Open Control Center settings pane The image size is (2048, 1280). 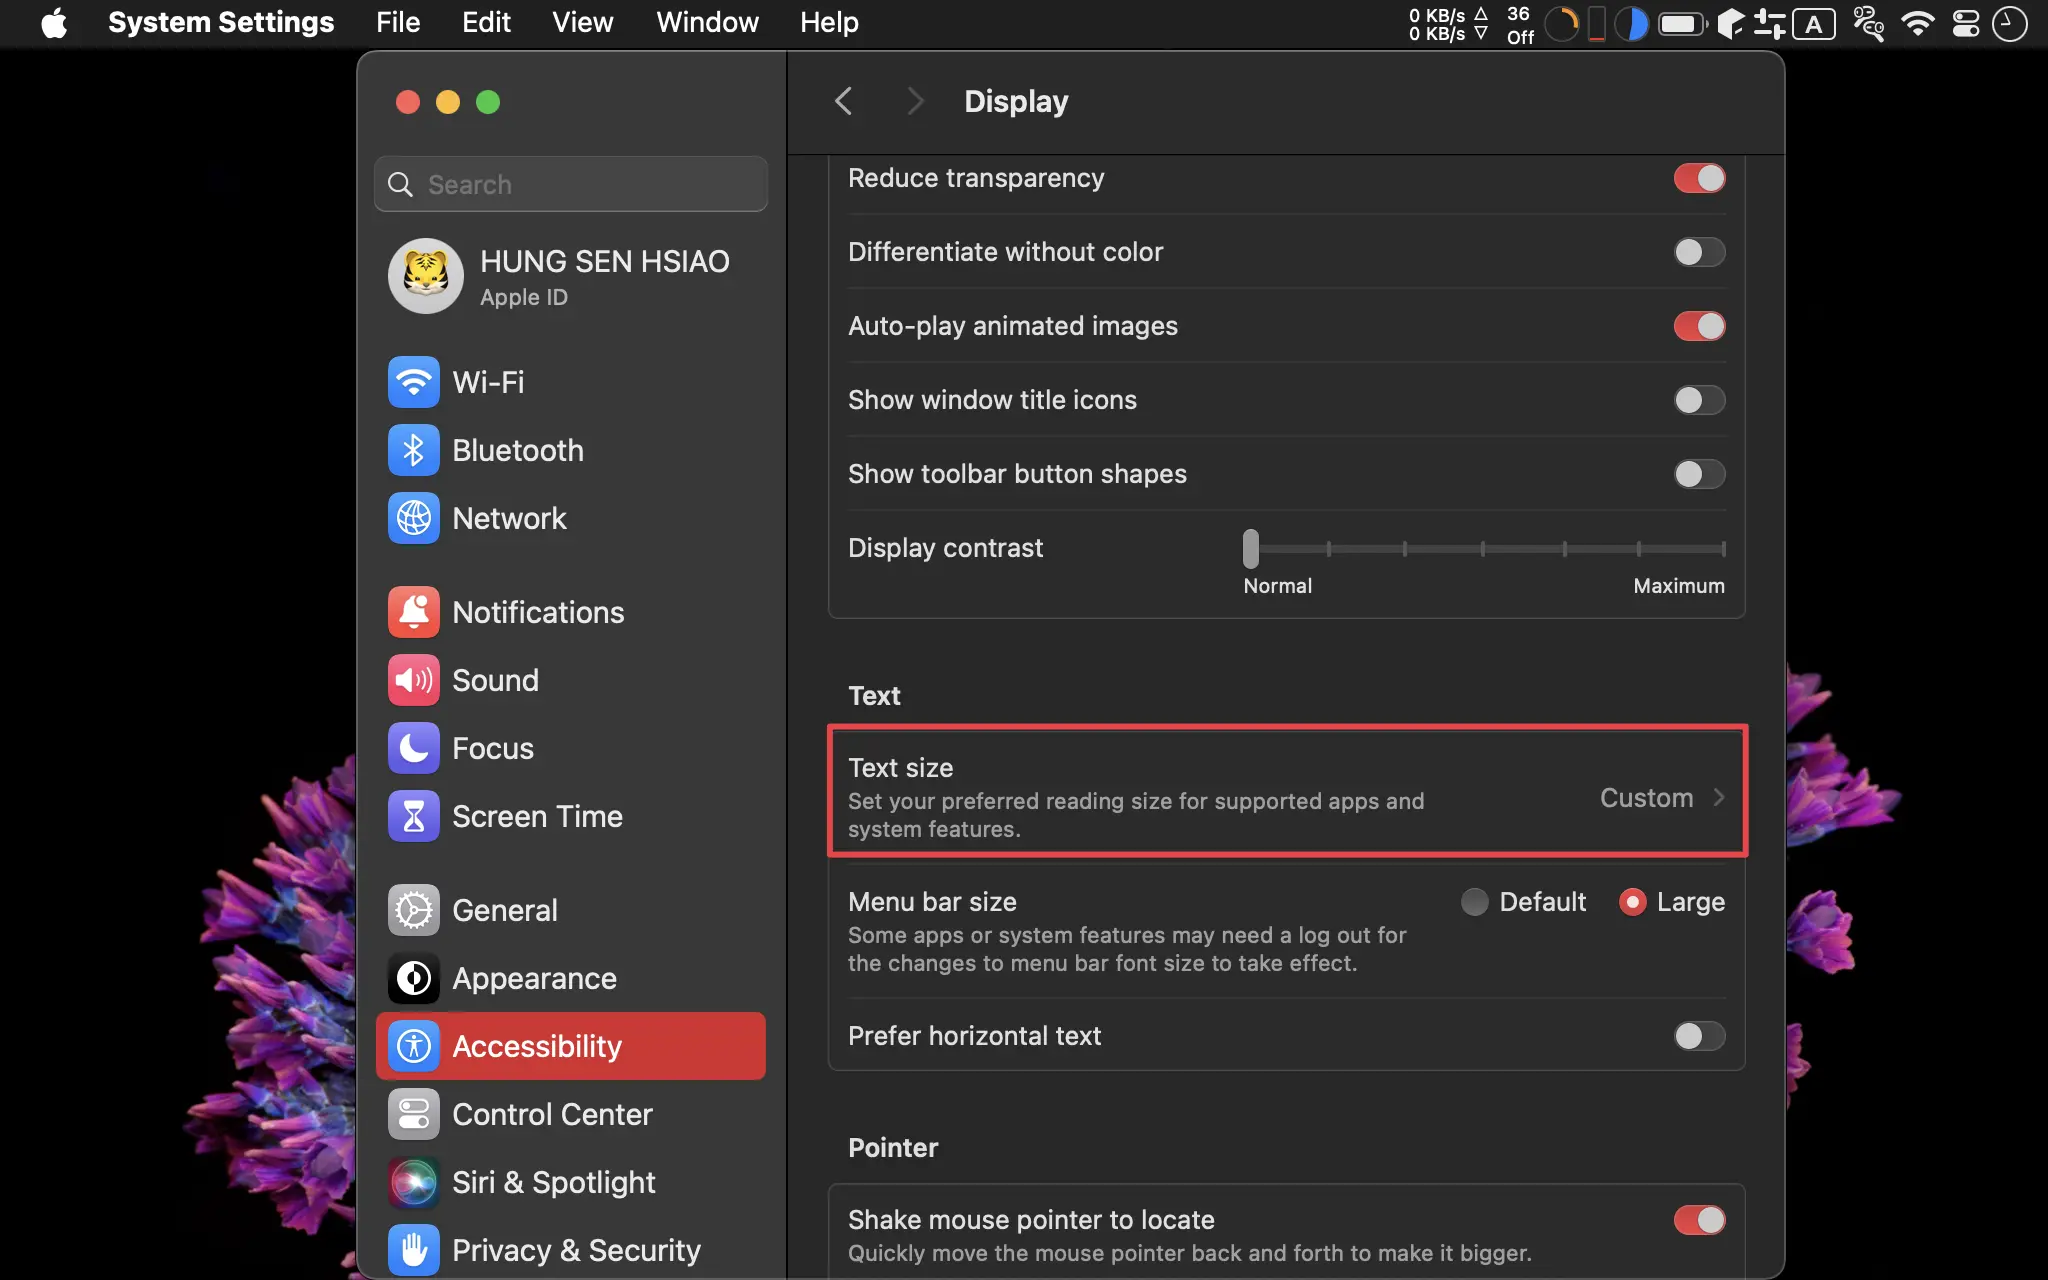(571, 1114)
